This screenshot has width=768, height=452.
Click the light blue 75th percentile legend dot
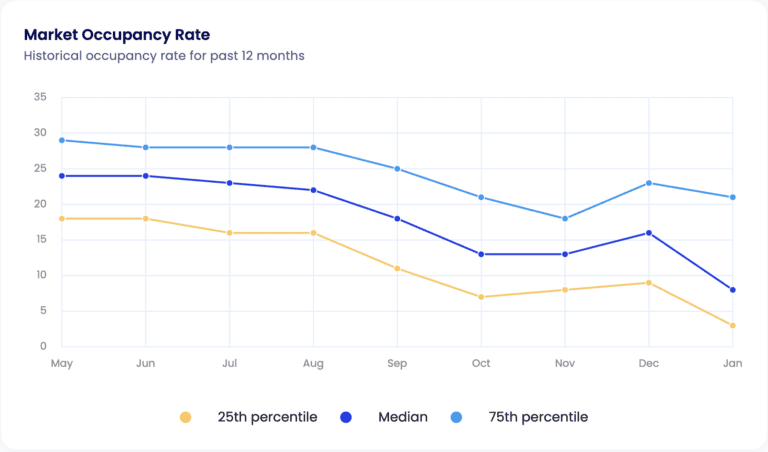tap(456, 417)
